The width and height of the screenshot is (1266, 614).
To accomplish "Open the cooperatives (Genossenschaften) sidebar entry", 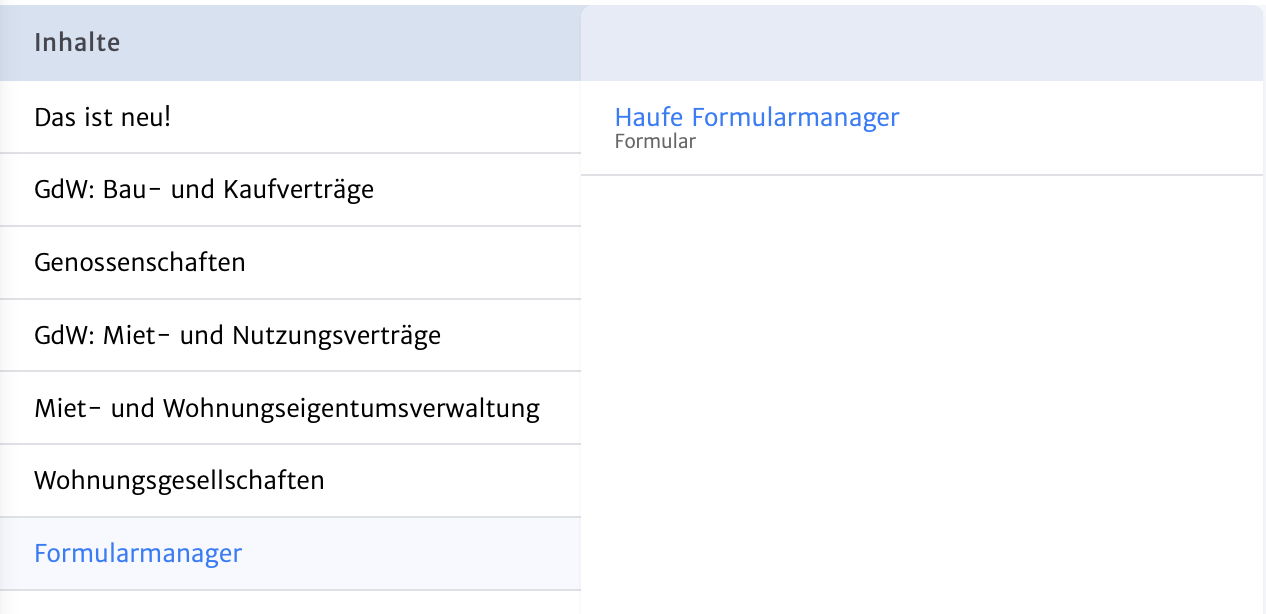I will coord(140,262).
